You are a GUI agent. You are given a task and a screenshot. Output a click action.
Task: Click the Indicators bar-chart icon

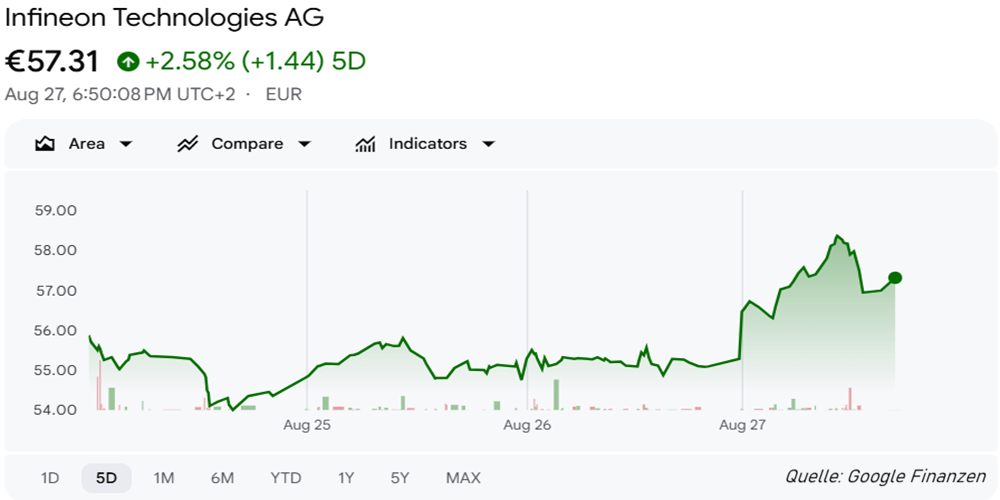coord(365,144)
